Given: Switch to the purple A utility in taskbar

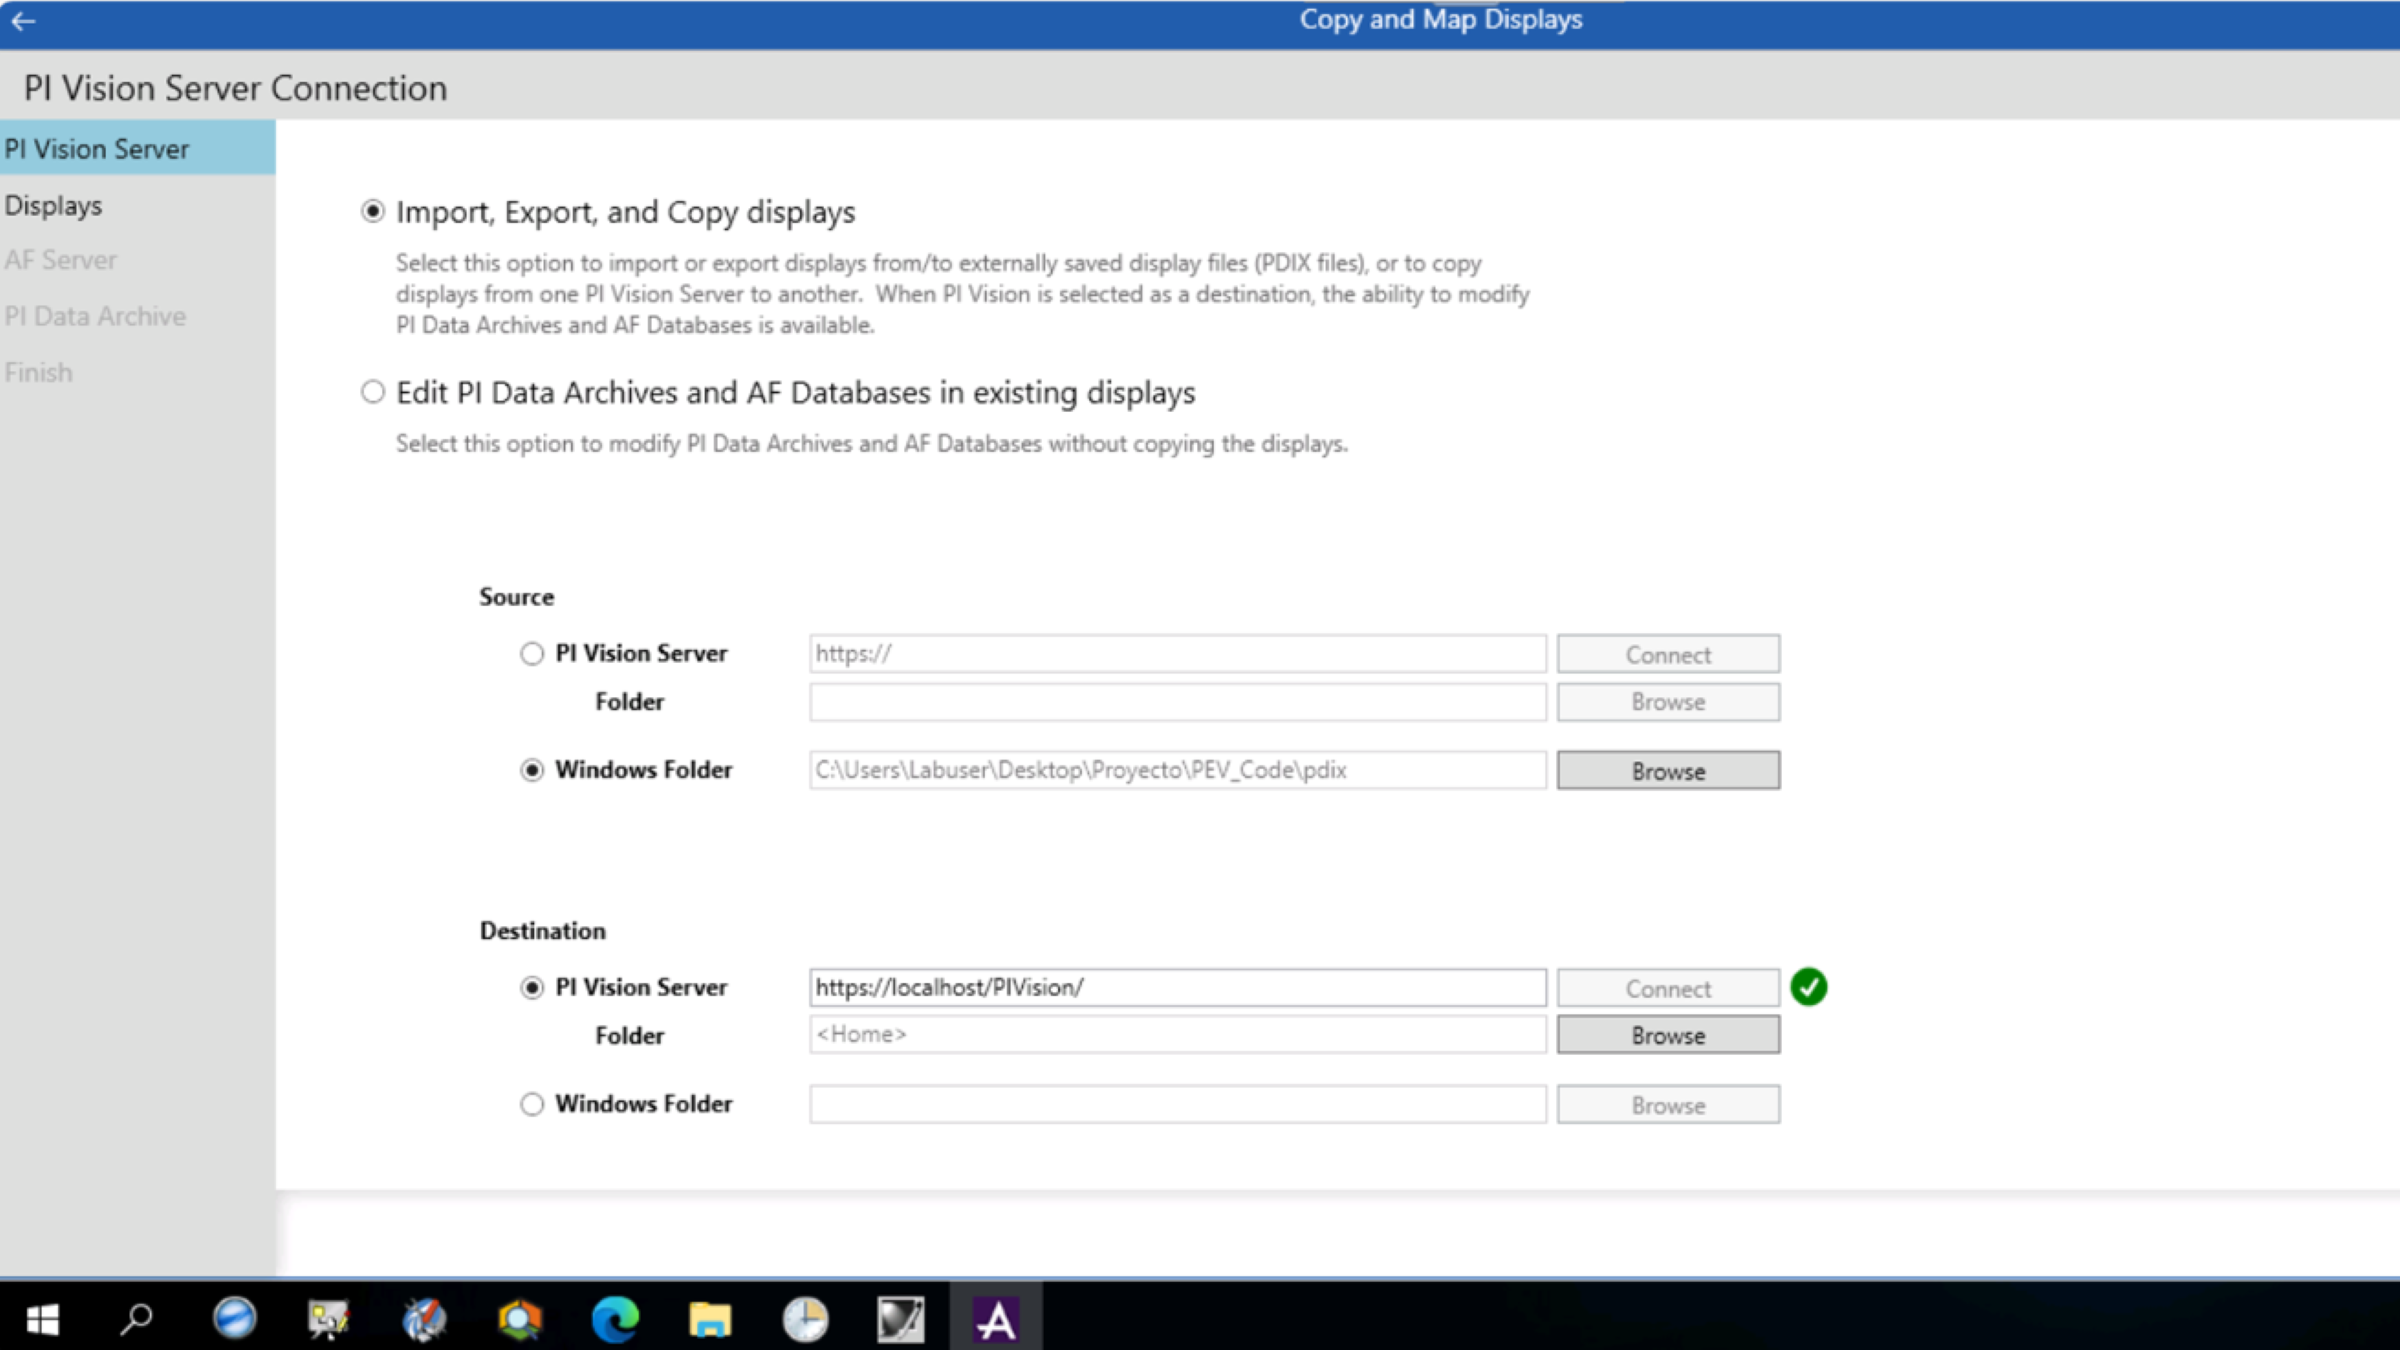Looking at the screenshot, I should pos(996,1319).
